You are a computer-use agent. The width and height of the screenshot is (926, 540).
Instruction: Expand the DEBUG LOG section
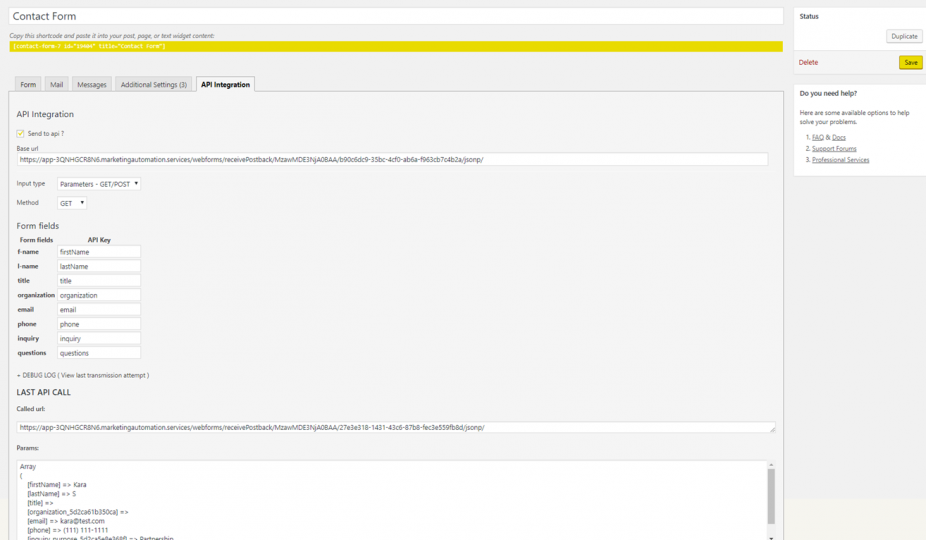click(x=83, y=375)
